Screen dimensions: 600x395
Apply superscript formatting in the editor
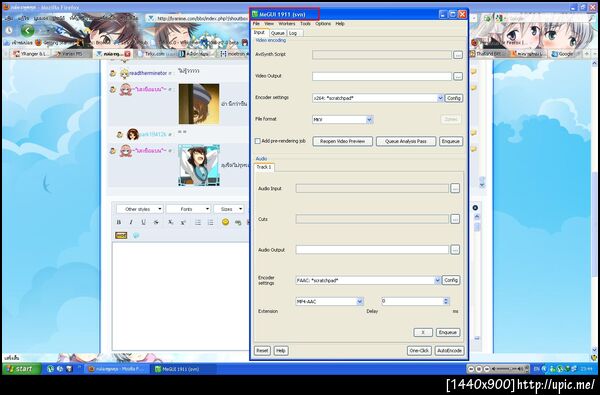[183, 222]
